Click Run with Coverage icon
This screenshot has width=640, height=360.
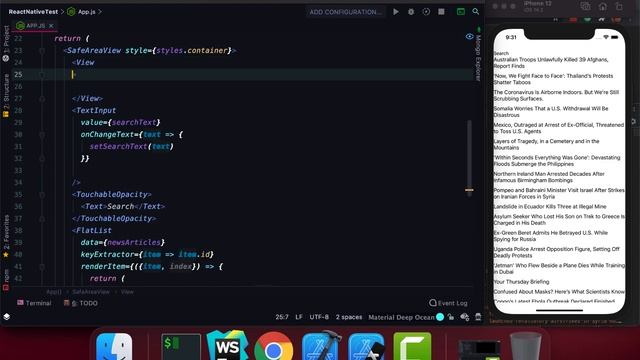click(426, 12)
